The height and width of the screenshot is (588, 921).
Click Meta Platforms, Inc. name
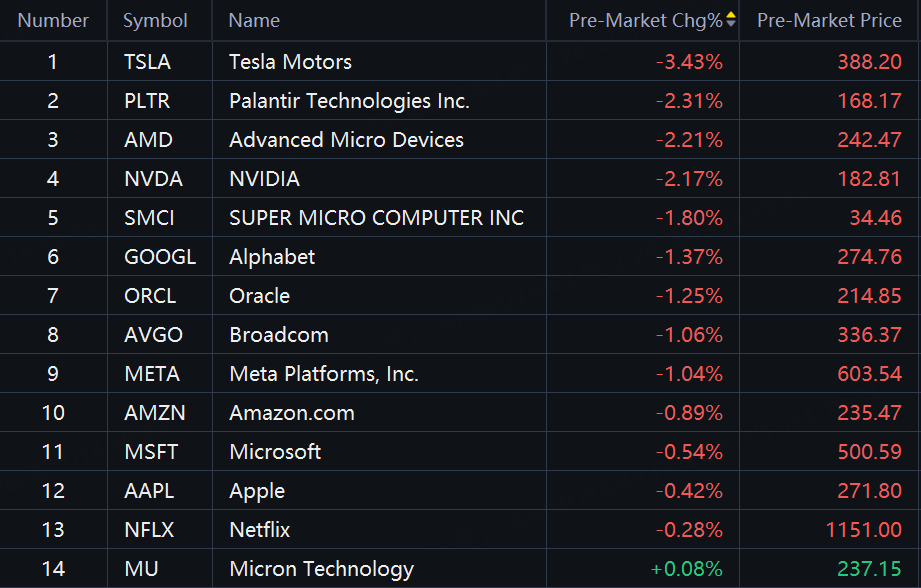click(x=324, y=374)
